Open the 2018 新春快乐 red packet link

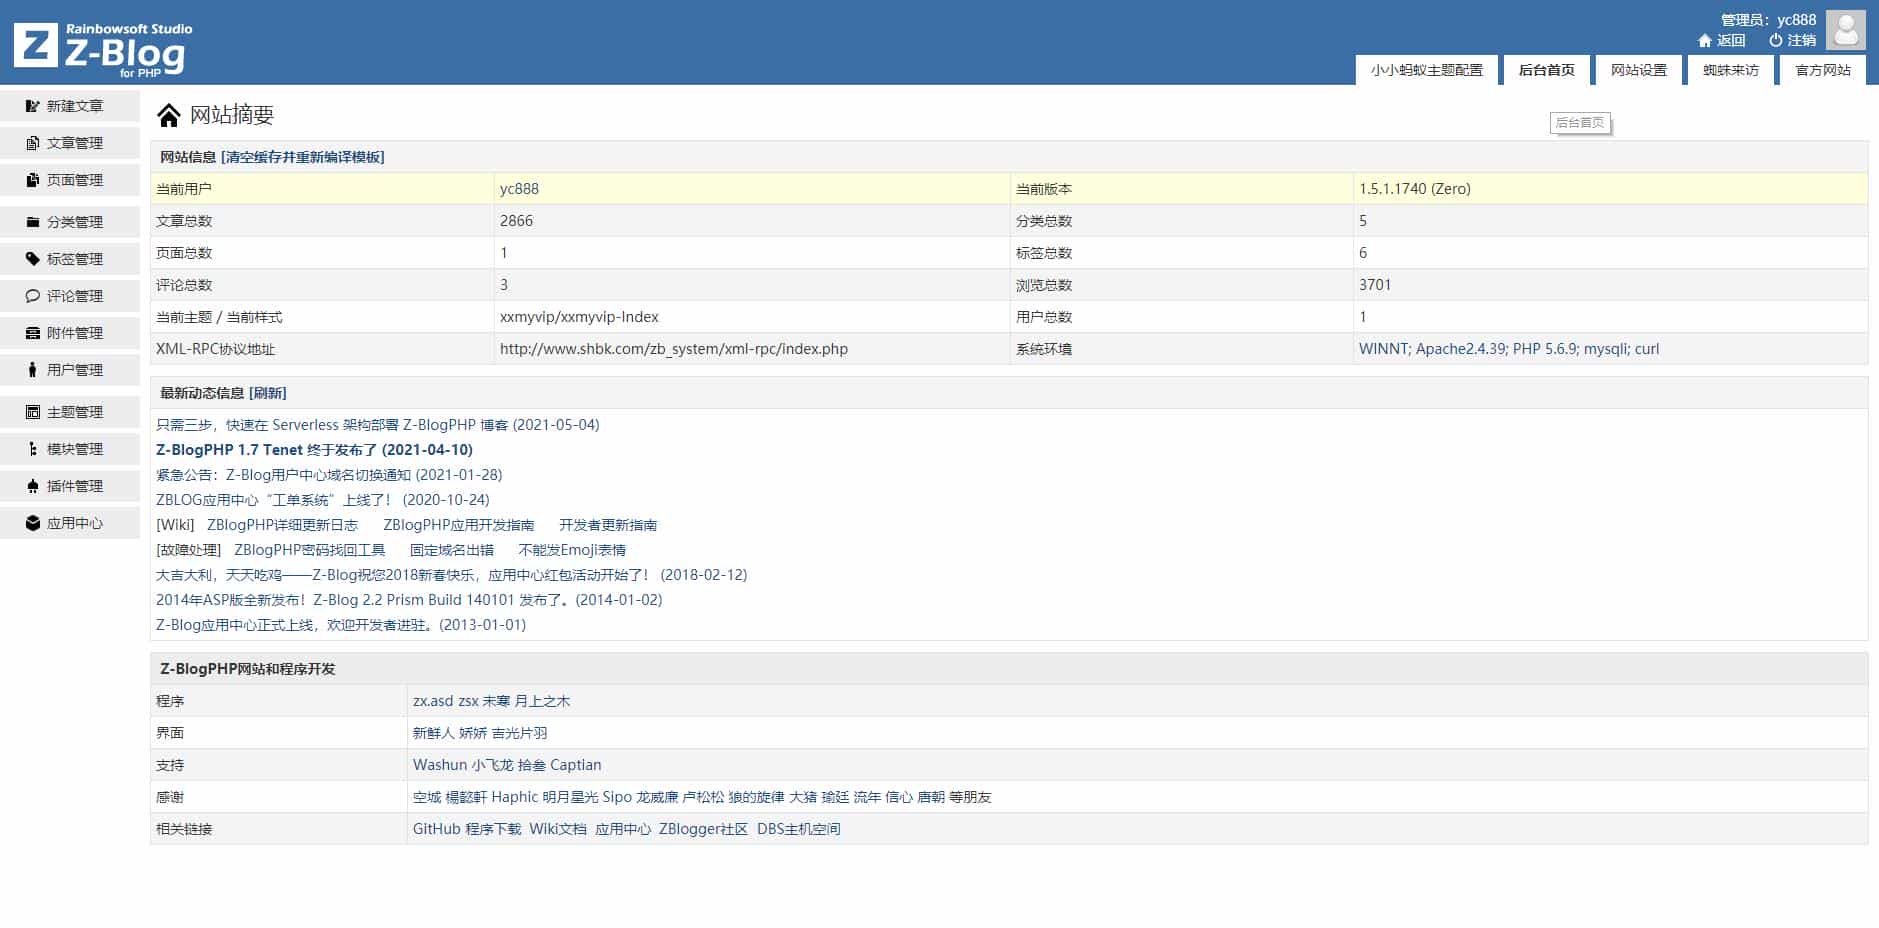tap(452, 575)
